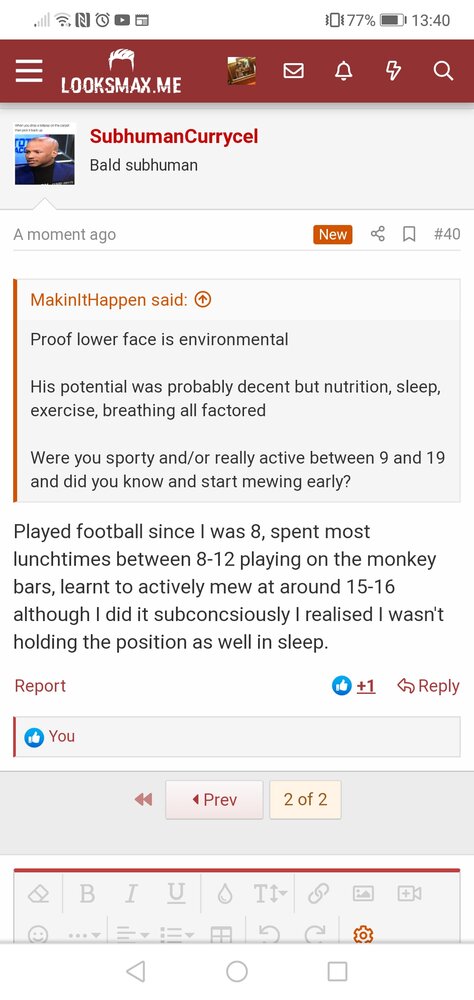Image resolution: width=474 pixels, height=1000 pixels.
Task: Open the text color droplet picker
Action: (225, 894)
